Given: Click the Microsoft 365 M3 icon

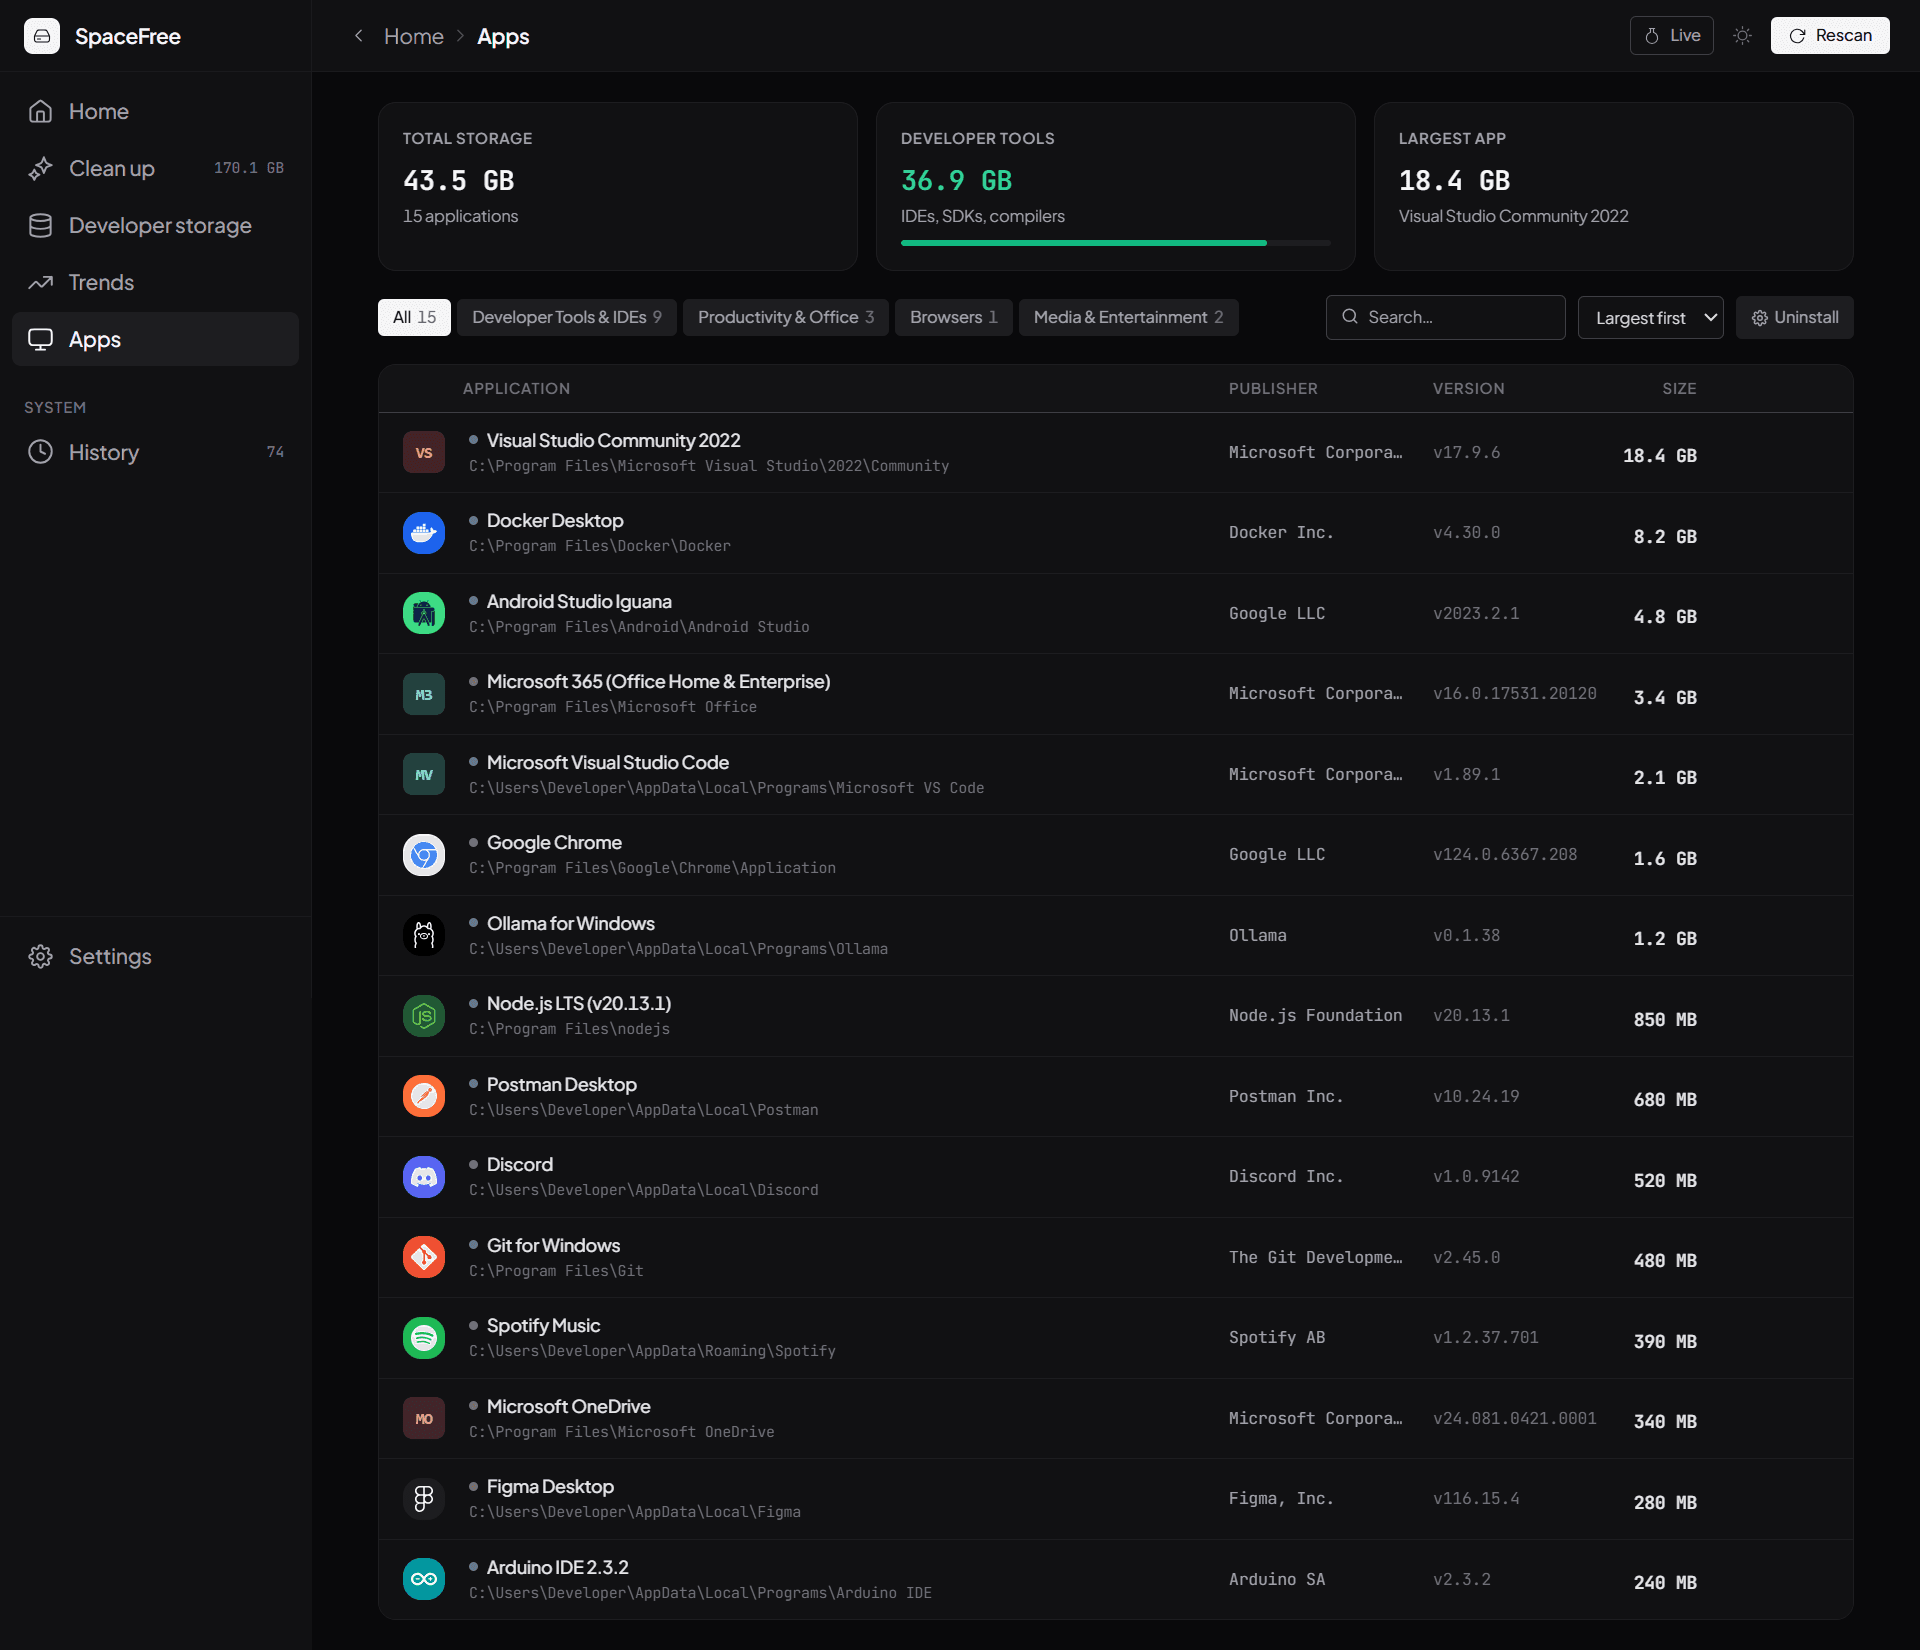Looking at the screenshot, I should coord(424,694).
